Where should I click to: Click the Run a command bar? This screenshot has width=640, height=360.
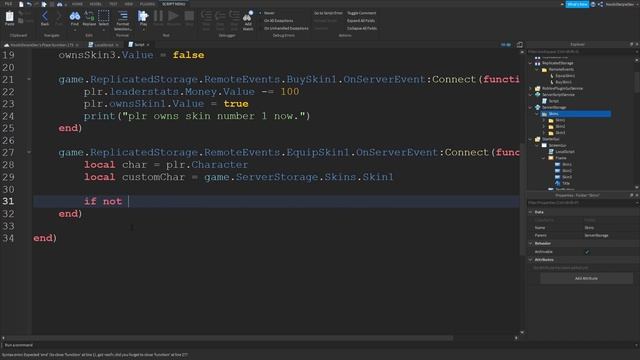coord(318,345)
